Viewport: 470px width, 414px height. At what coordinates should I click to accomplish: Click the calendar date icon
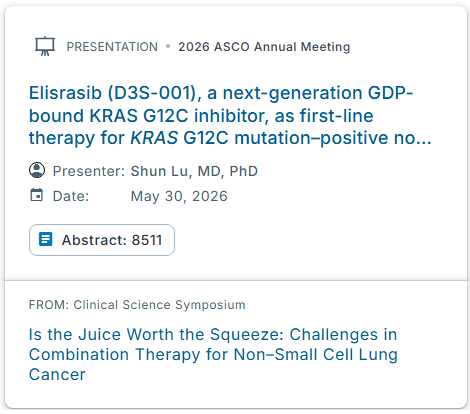pyautogui.click(x=37, y=195)
